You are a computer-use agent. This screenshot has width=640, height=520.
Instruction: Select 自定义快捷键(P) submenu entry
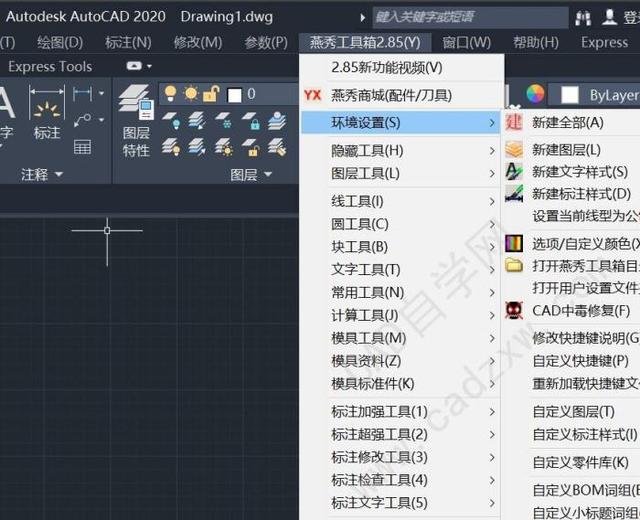pyautogui.click(x=580, y=361)
